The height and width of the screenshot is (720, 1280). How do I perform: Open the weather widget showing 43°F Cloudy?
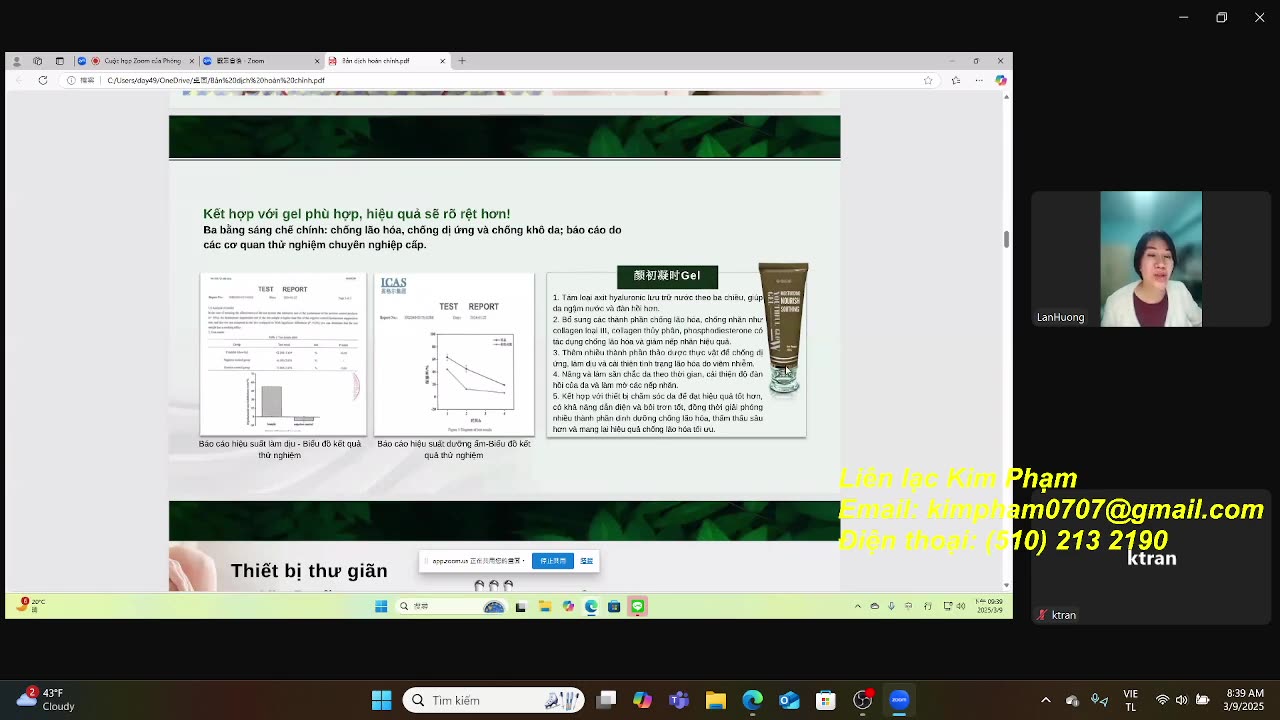click(45, 700)
